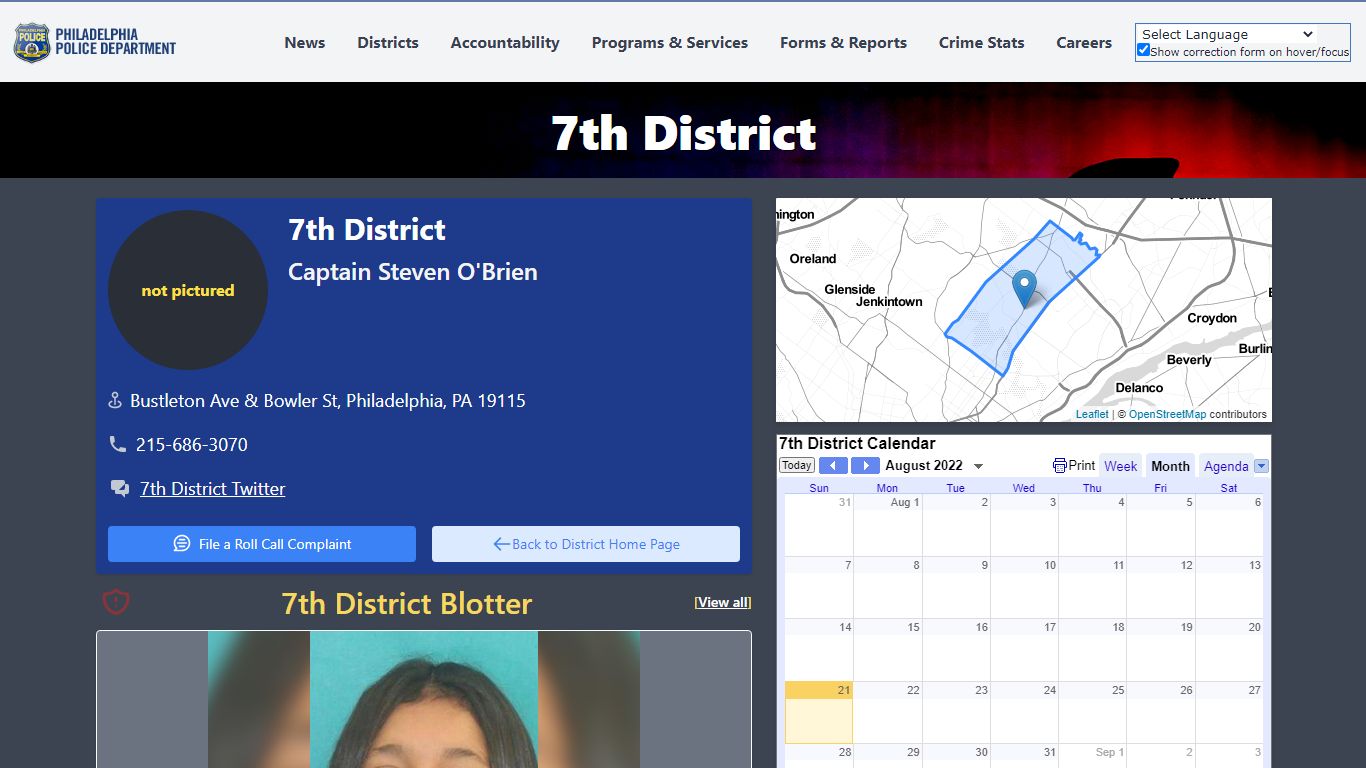Open the News menu
The image size is (1366, 768).
click(304, 43)
